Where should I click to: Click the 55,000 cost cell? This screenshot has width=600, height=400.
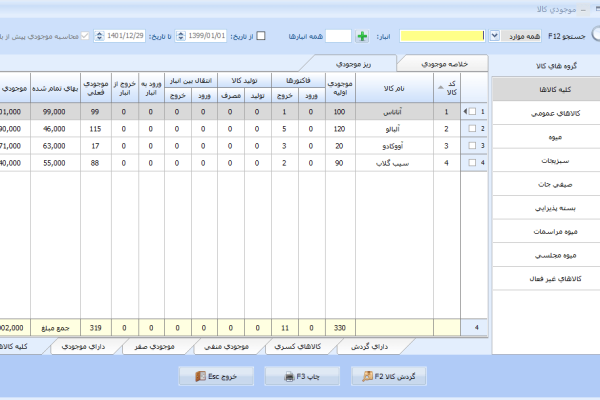pos(55,163)
